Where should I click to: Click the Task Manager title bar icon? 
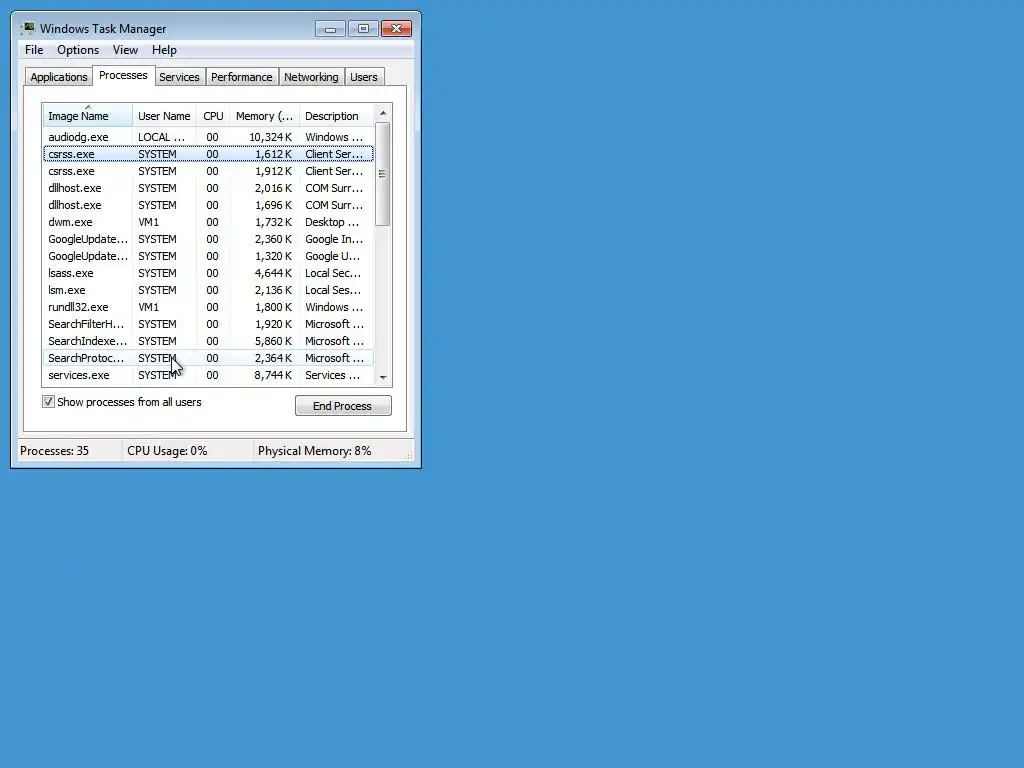click(27, 29)
